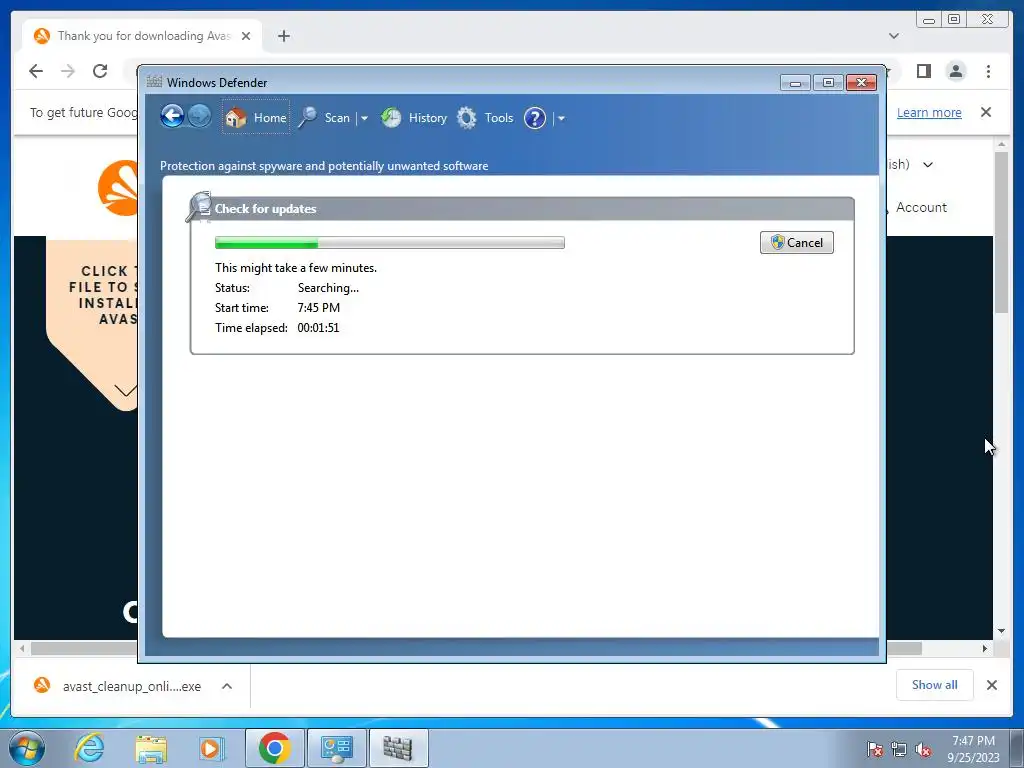Click Windows Defender forward arrow button
Viewport: 1024px width, 768px height.
click(x=199, y=117)
